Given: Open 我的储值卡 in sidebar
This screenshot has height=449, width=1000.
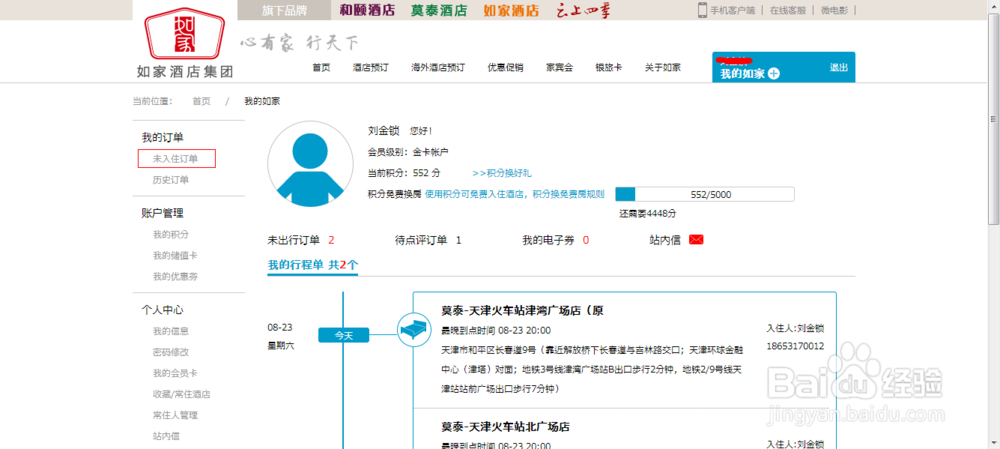Looking at the screenshot, I should (175, 256).
